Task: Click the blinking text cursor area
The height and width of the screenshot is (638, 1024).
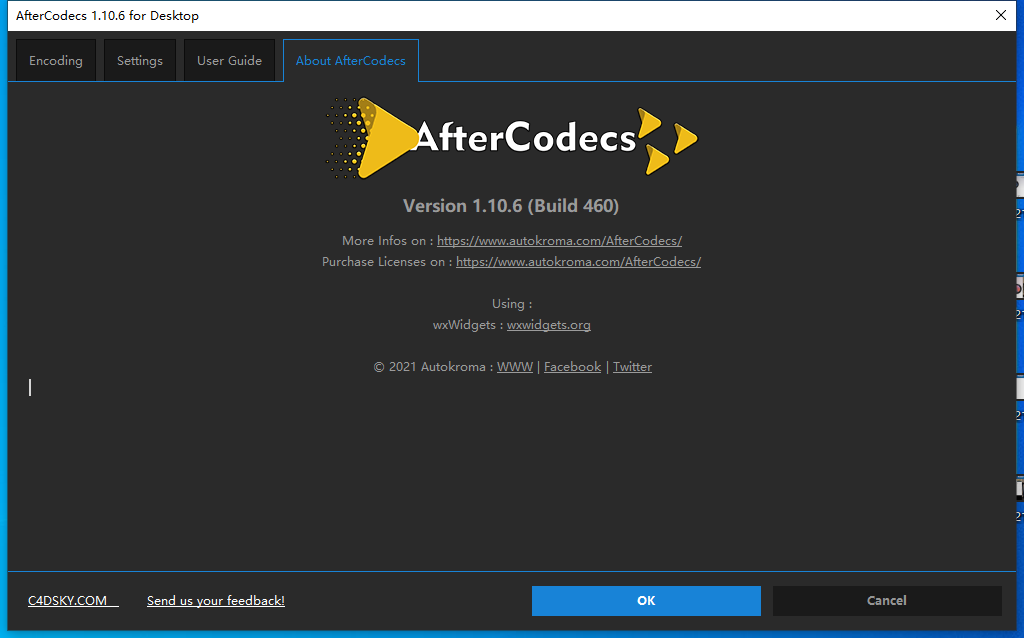Action: (29, 387)
